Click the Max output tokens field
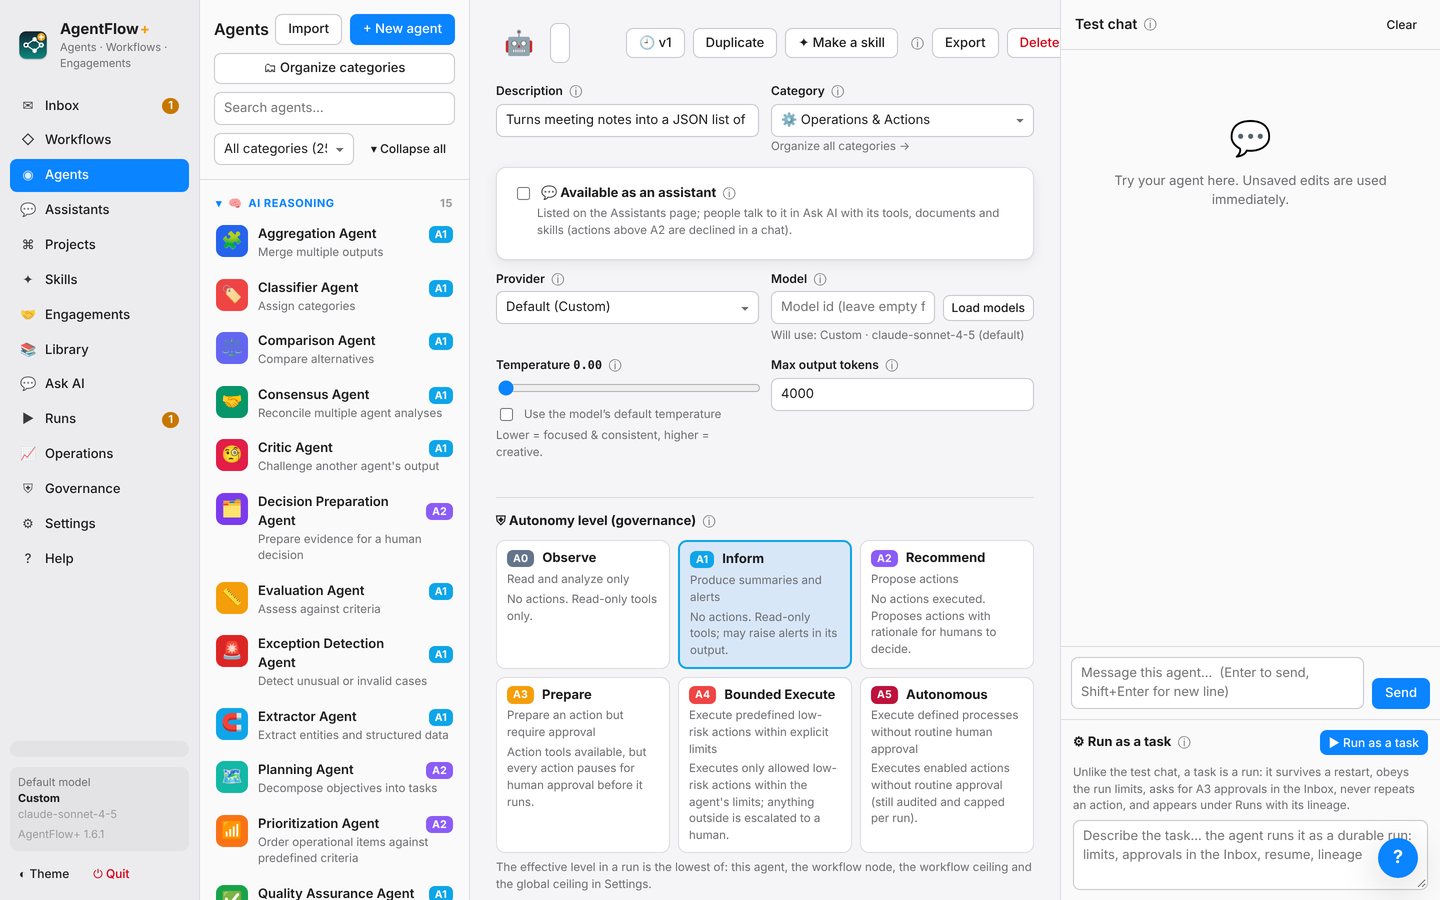Image resolution: width=1440 pixels, height=900 pixels. [x=902, y=394]
